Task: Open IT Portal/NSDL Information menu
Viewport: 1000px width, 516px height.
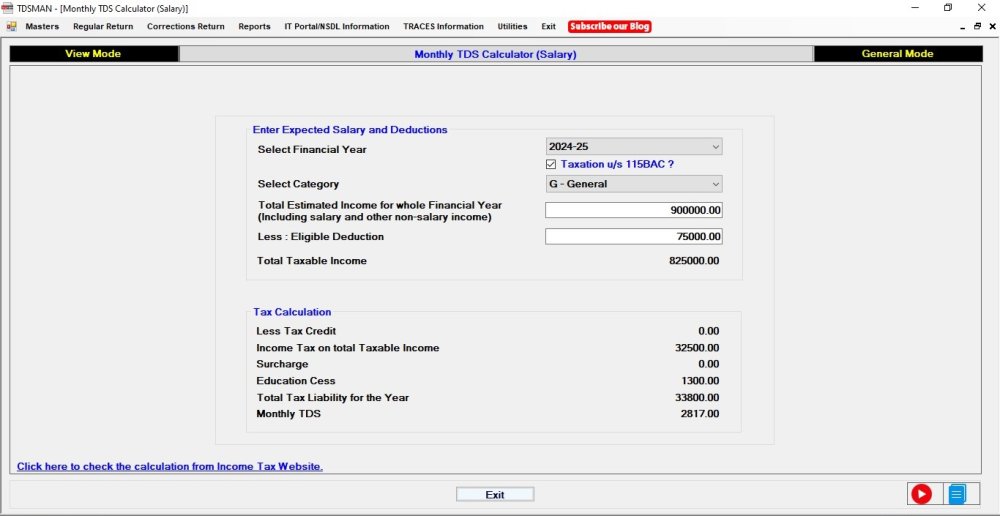Action: [337, 27]
